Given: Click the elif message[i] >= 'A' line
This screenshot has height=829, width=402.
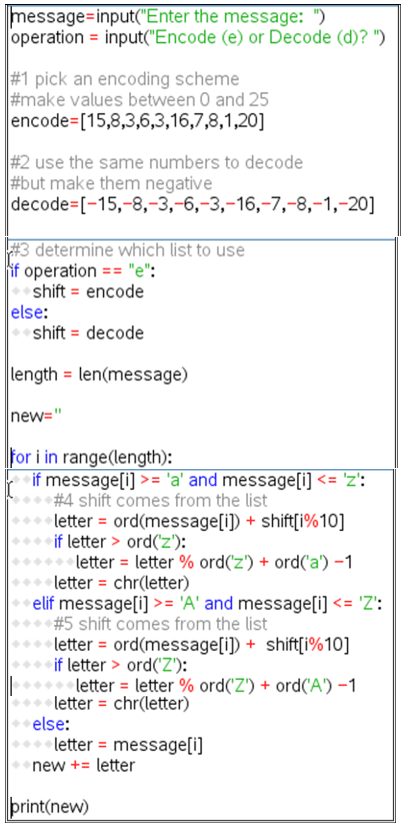Looking at the screenshot, I should 207,603.
